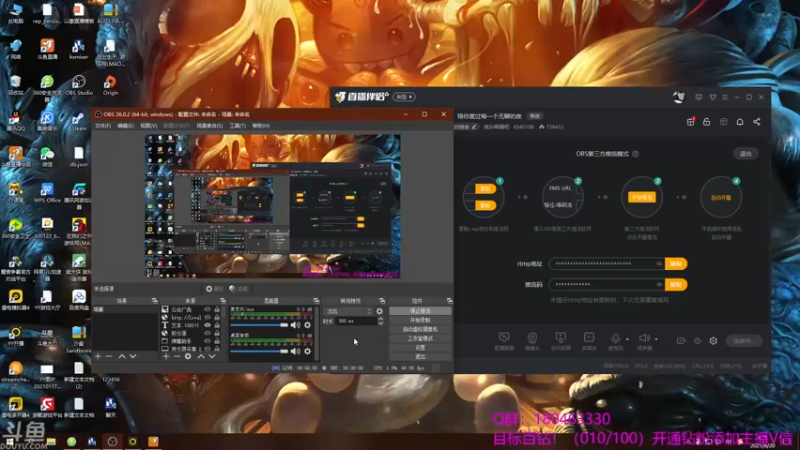Click the share icon in streaming companion
Image resolution: width=800 pixels, height=450 pixels.
coord(757,122)
